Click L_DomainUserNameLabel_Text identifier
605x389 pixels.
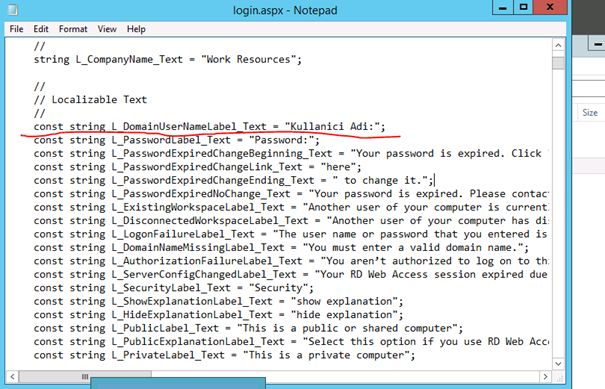point(189,127)
